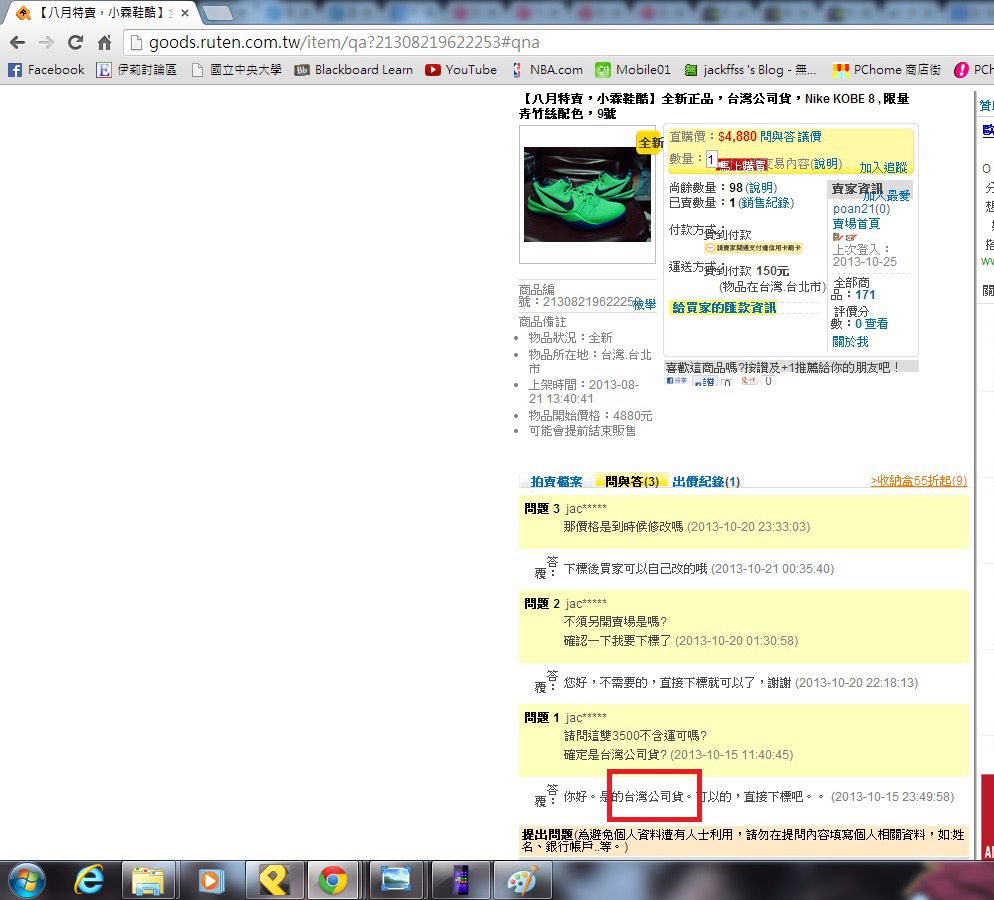This screenshot has height=900, width=994.
Task: Go to 賣場首頁 store home
Action: click(x=856, y=224)
